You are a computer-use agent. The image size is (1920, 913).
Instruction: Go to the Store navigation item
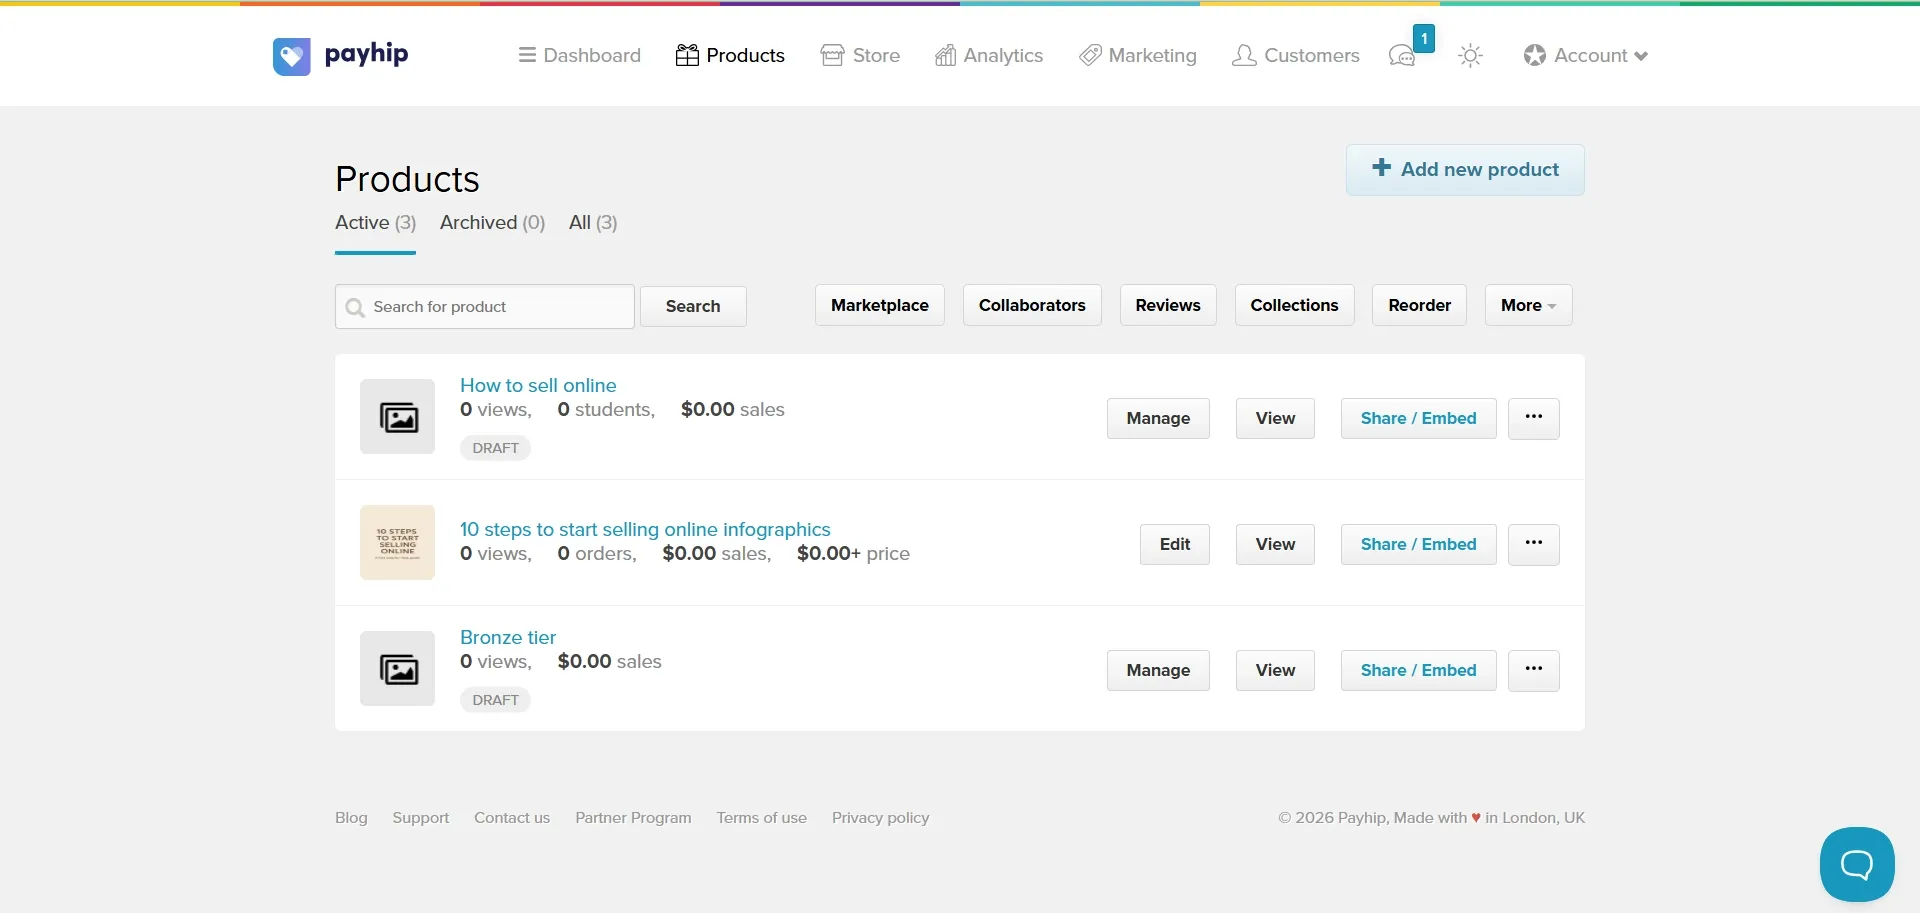(860, 56)
